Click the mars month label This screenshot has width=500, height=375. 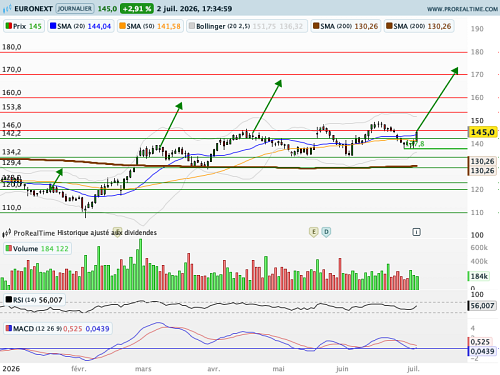point(143,369)
